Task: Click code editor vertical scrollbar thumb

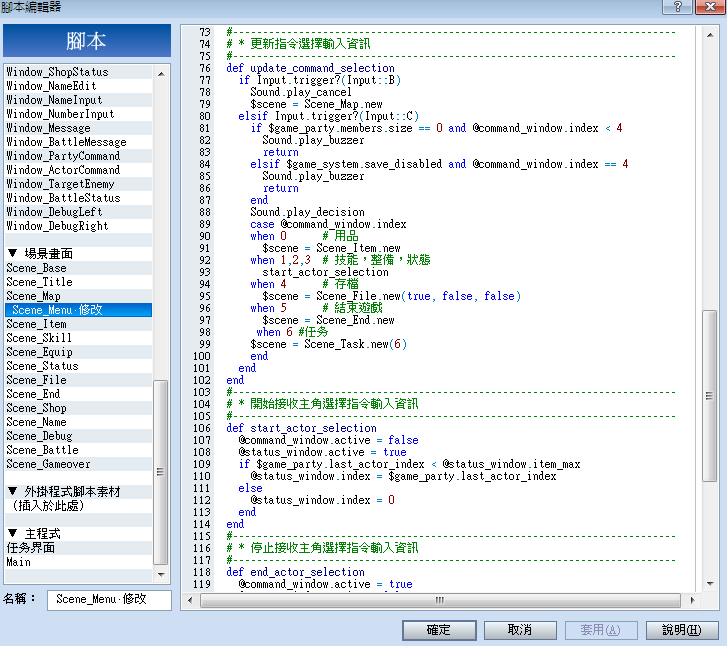Action: 709,396
